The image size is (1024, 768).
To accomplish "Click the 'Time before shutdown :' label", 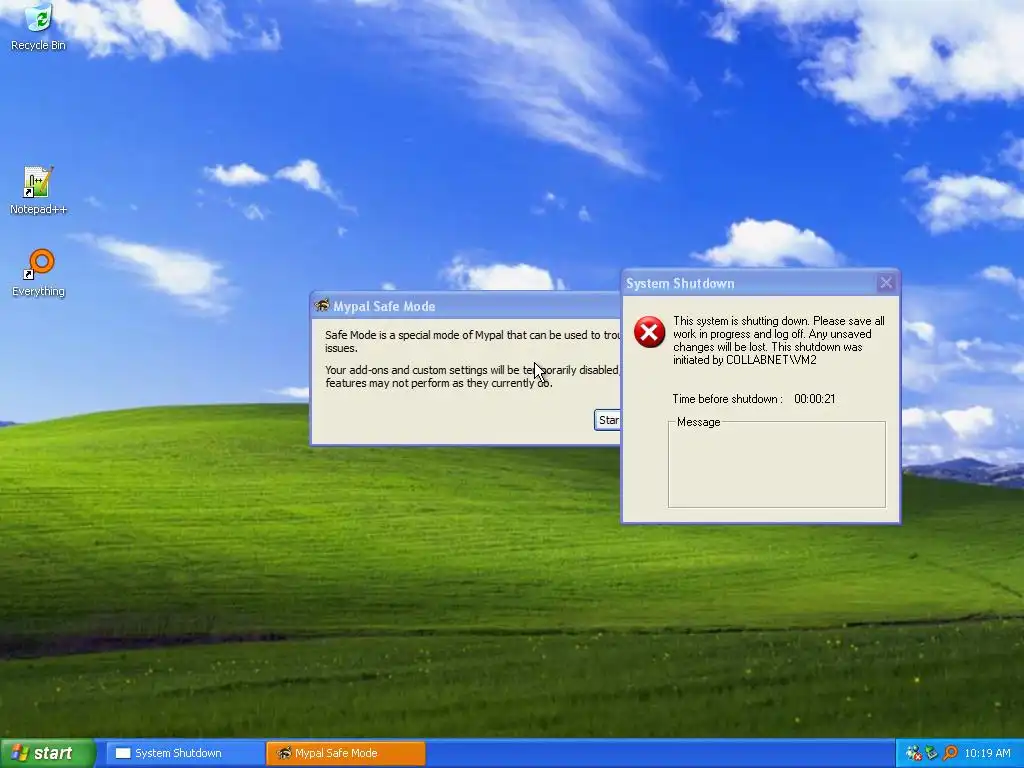I will (728, 399).
